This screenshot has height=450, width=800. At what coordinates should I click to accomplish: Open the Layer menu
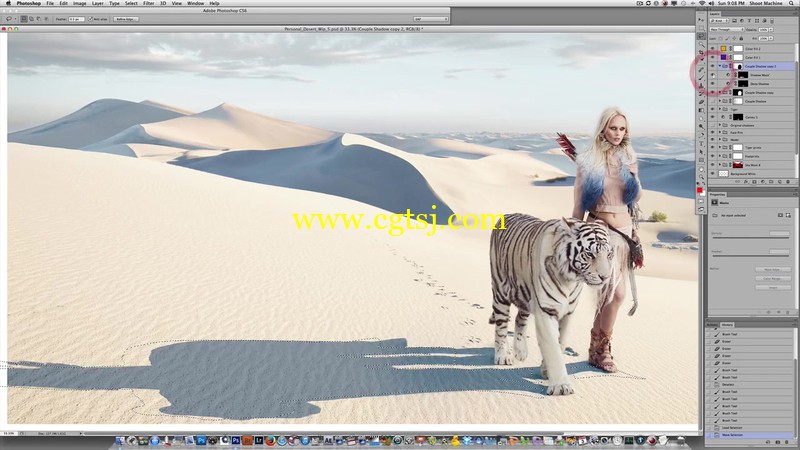point(97,3)
